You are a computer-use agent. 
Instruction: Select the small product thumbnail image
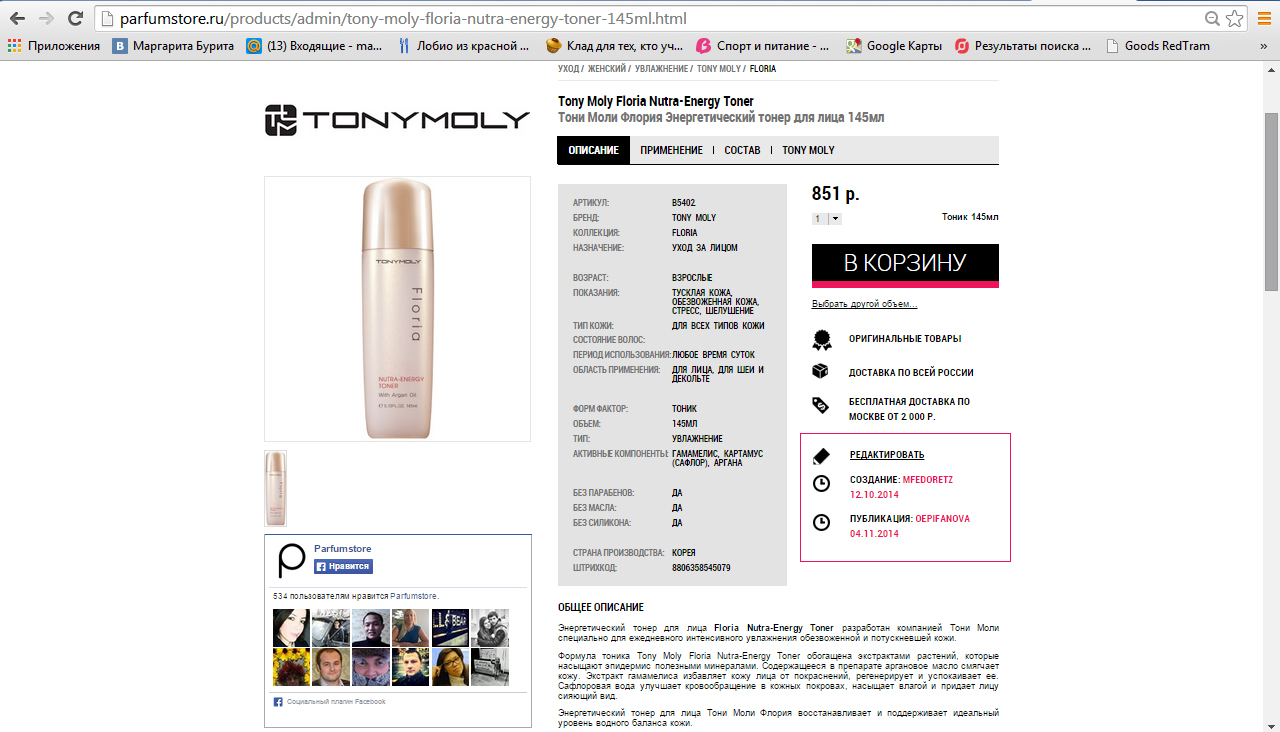pos(275,488)
